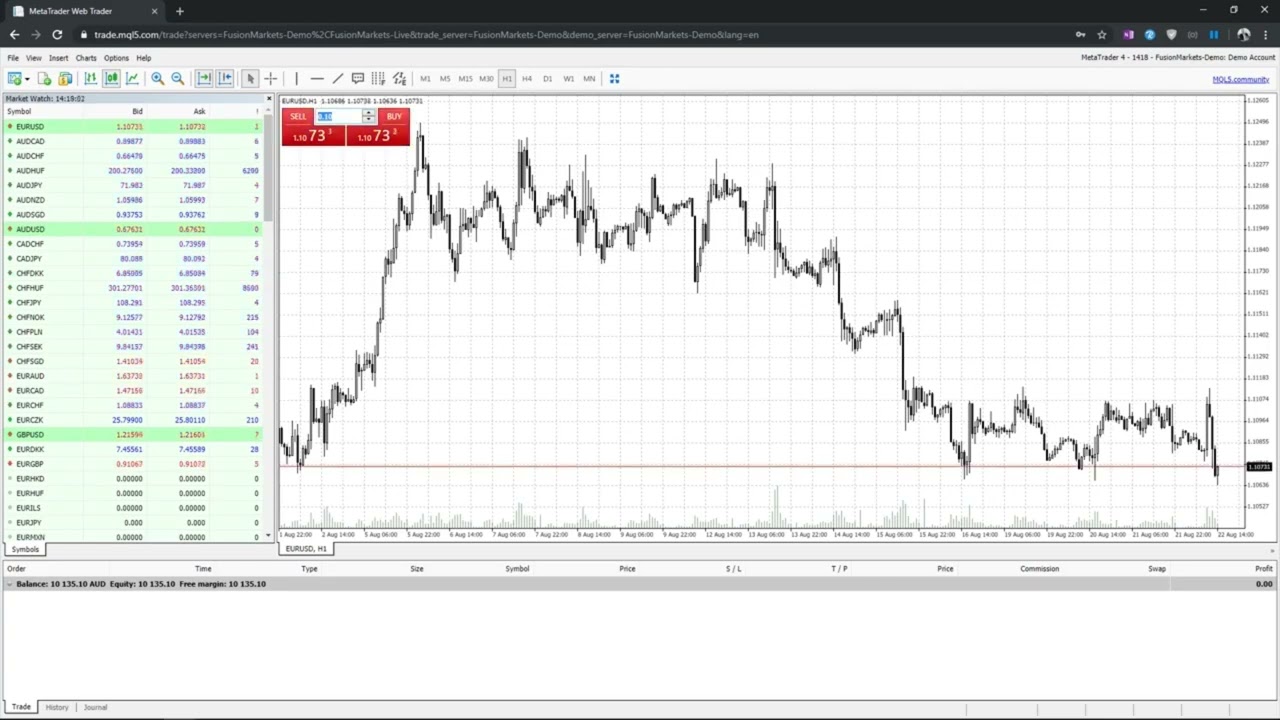Open the Charts menu
The width and height of the screenshot is (1280, 720).
coord(86,58)
